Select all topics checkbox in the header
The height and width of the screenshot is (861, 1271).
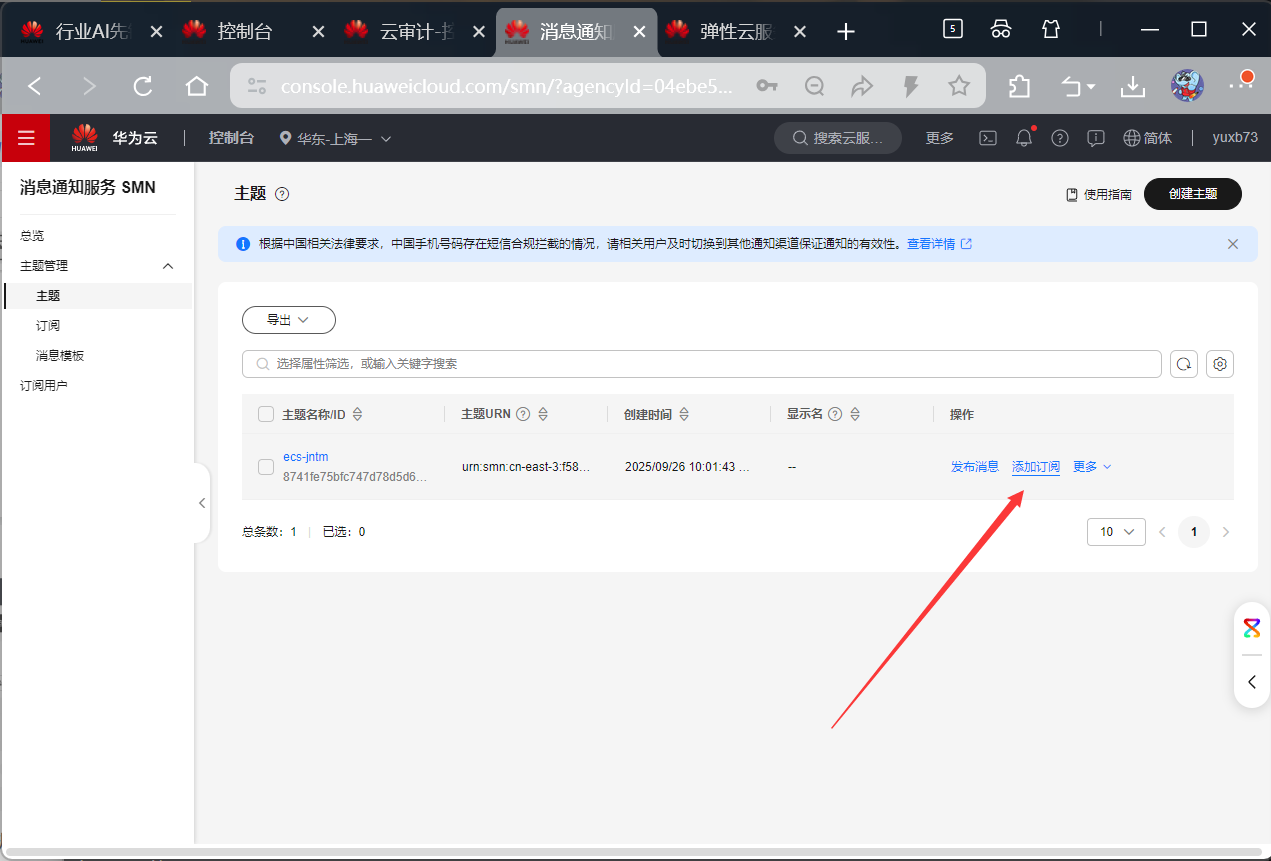coord(266,414)
